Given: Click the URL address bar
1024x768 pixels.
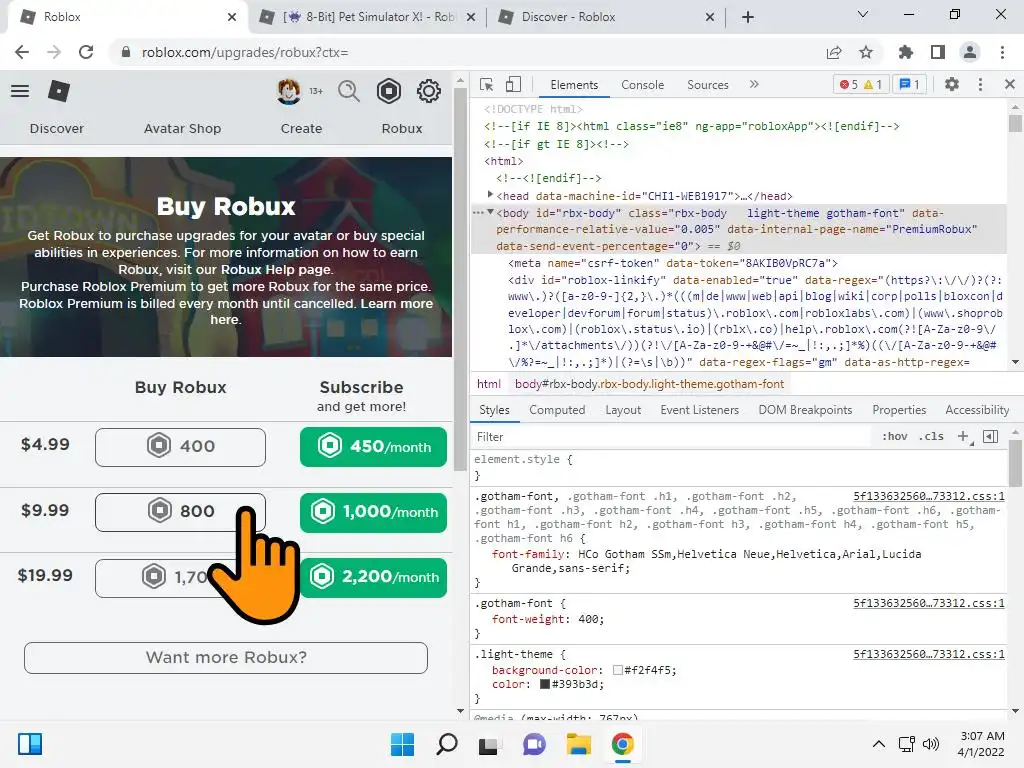Looking at the screenshot, I should [x=464, y=52].
